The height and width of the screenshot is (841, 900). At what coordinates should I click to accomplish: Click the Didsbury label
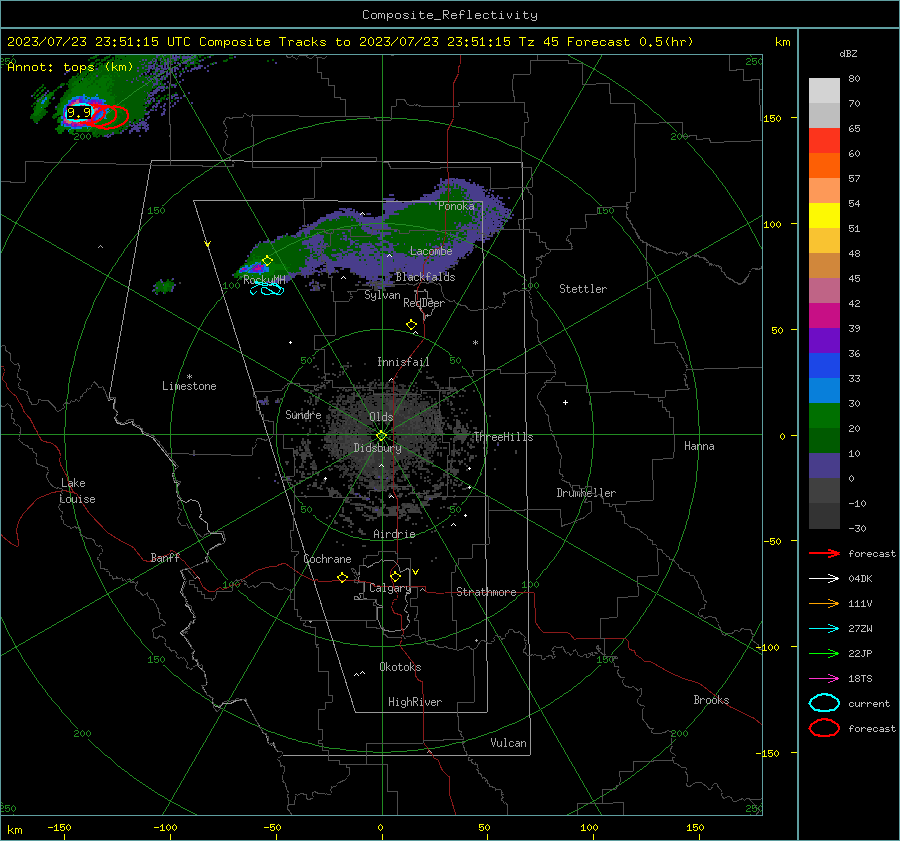point(377,448)
